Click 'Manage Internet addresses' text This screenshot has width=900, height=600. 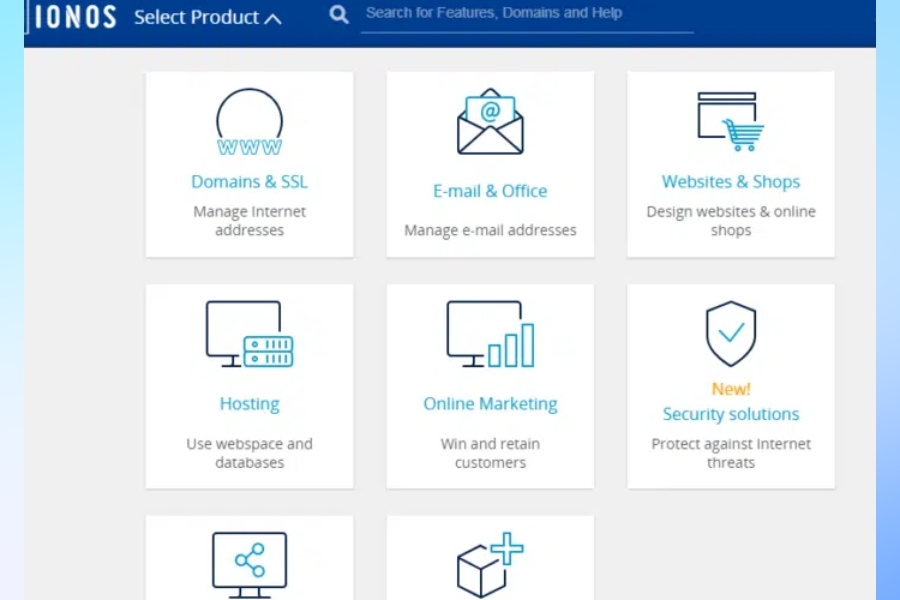(250, 220)
